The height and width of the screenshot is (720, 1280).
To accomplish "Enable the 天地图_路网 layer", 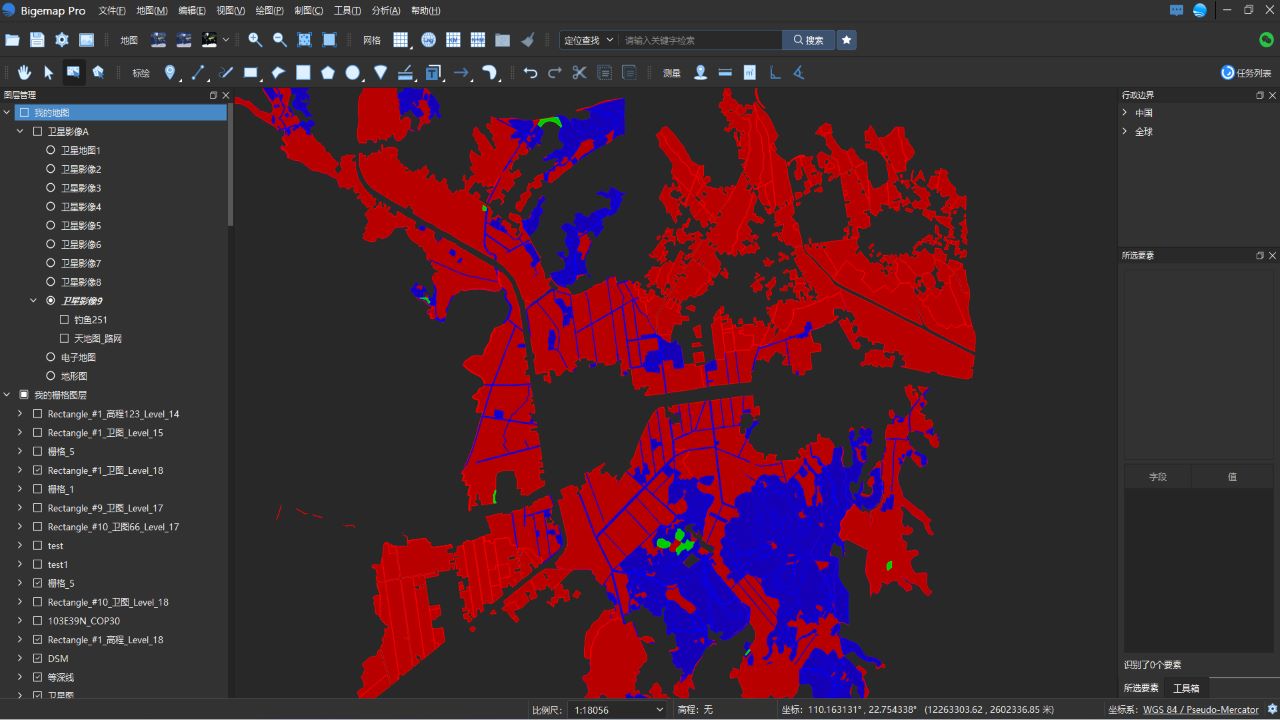I will pyautogui.click(x=64, y=338).
